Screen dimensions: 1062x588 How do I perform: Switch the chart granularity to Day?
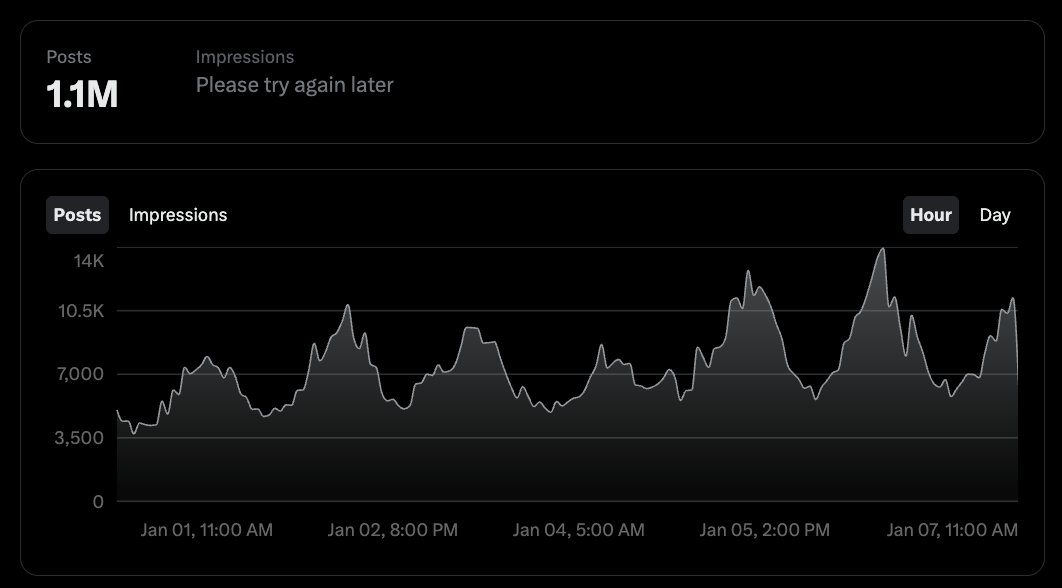click(995, 214)
